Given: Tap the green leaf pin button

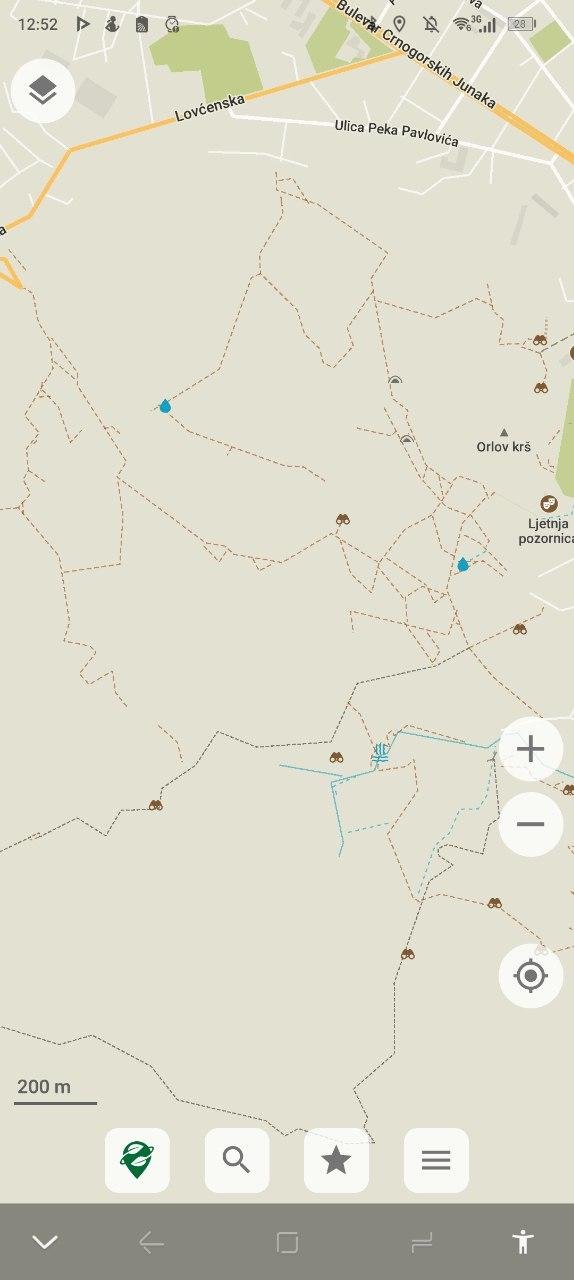Looking at the screenshot, I should coord(137,1160).
